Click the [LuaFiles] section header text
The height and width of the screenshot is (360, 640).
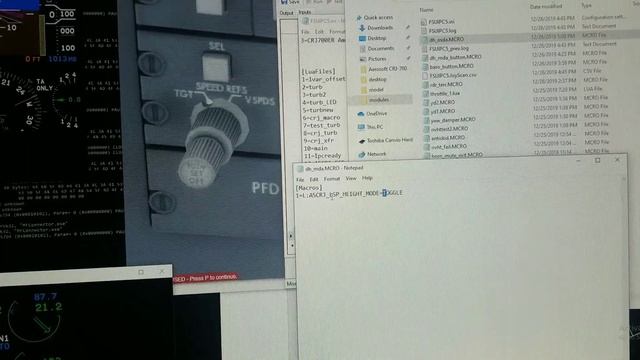point(318,71)
